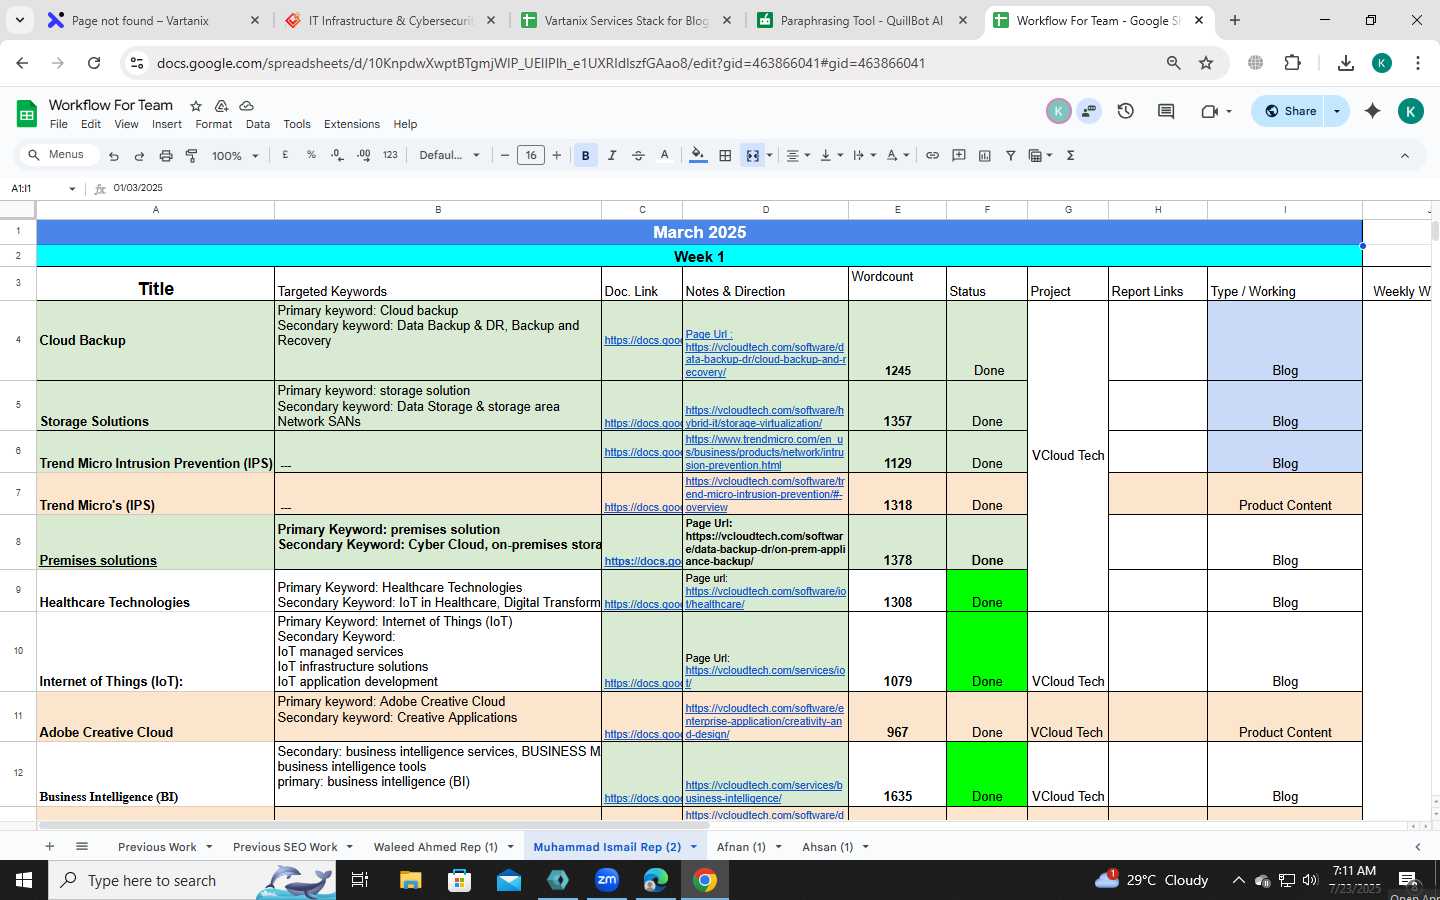Open the Extensions menu

[x=352, y=124]
